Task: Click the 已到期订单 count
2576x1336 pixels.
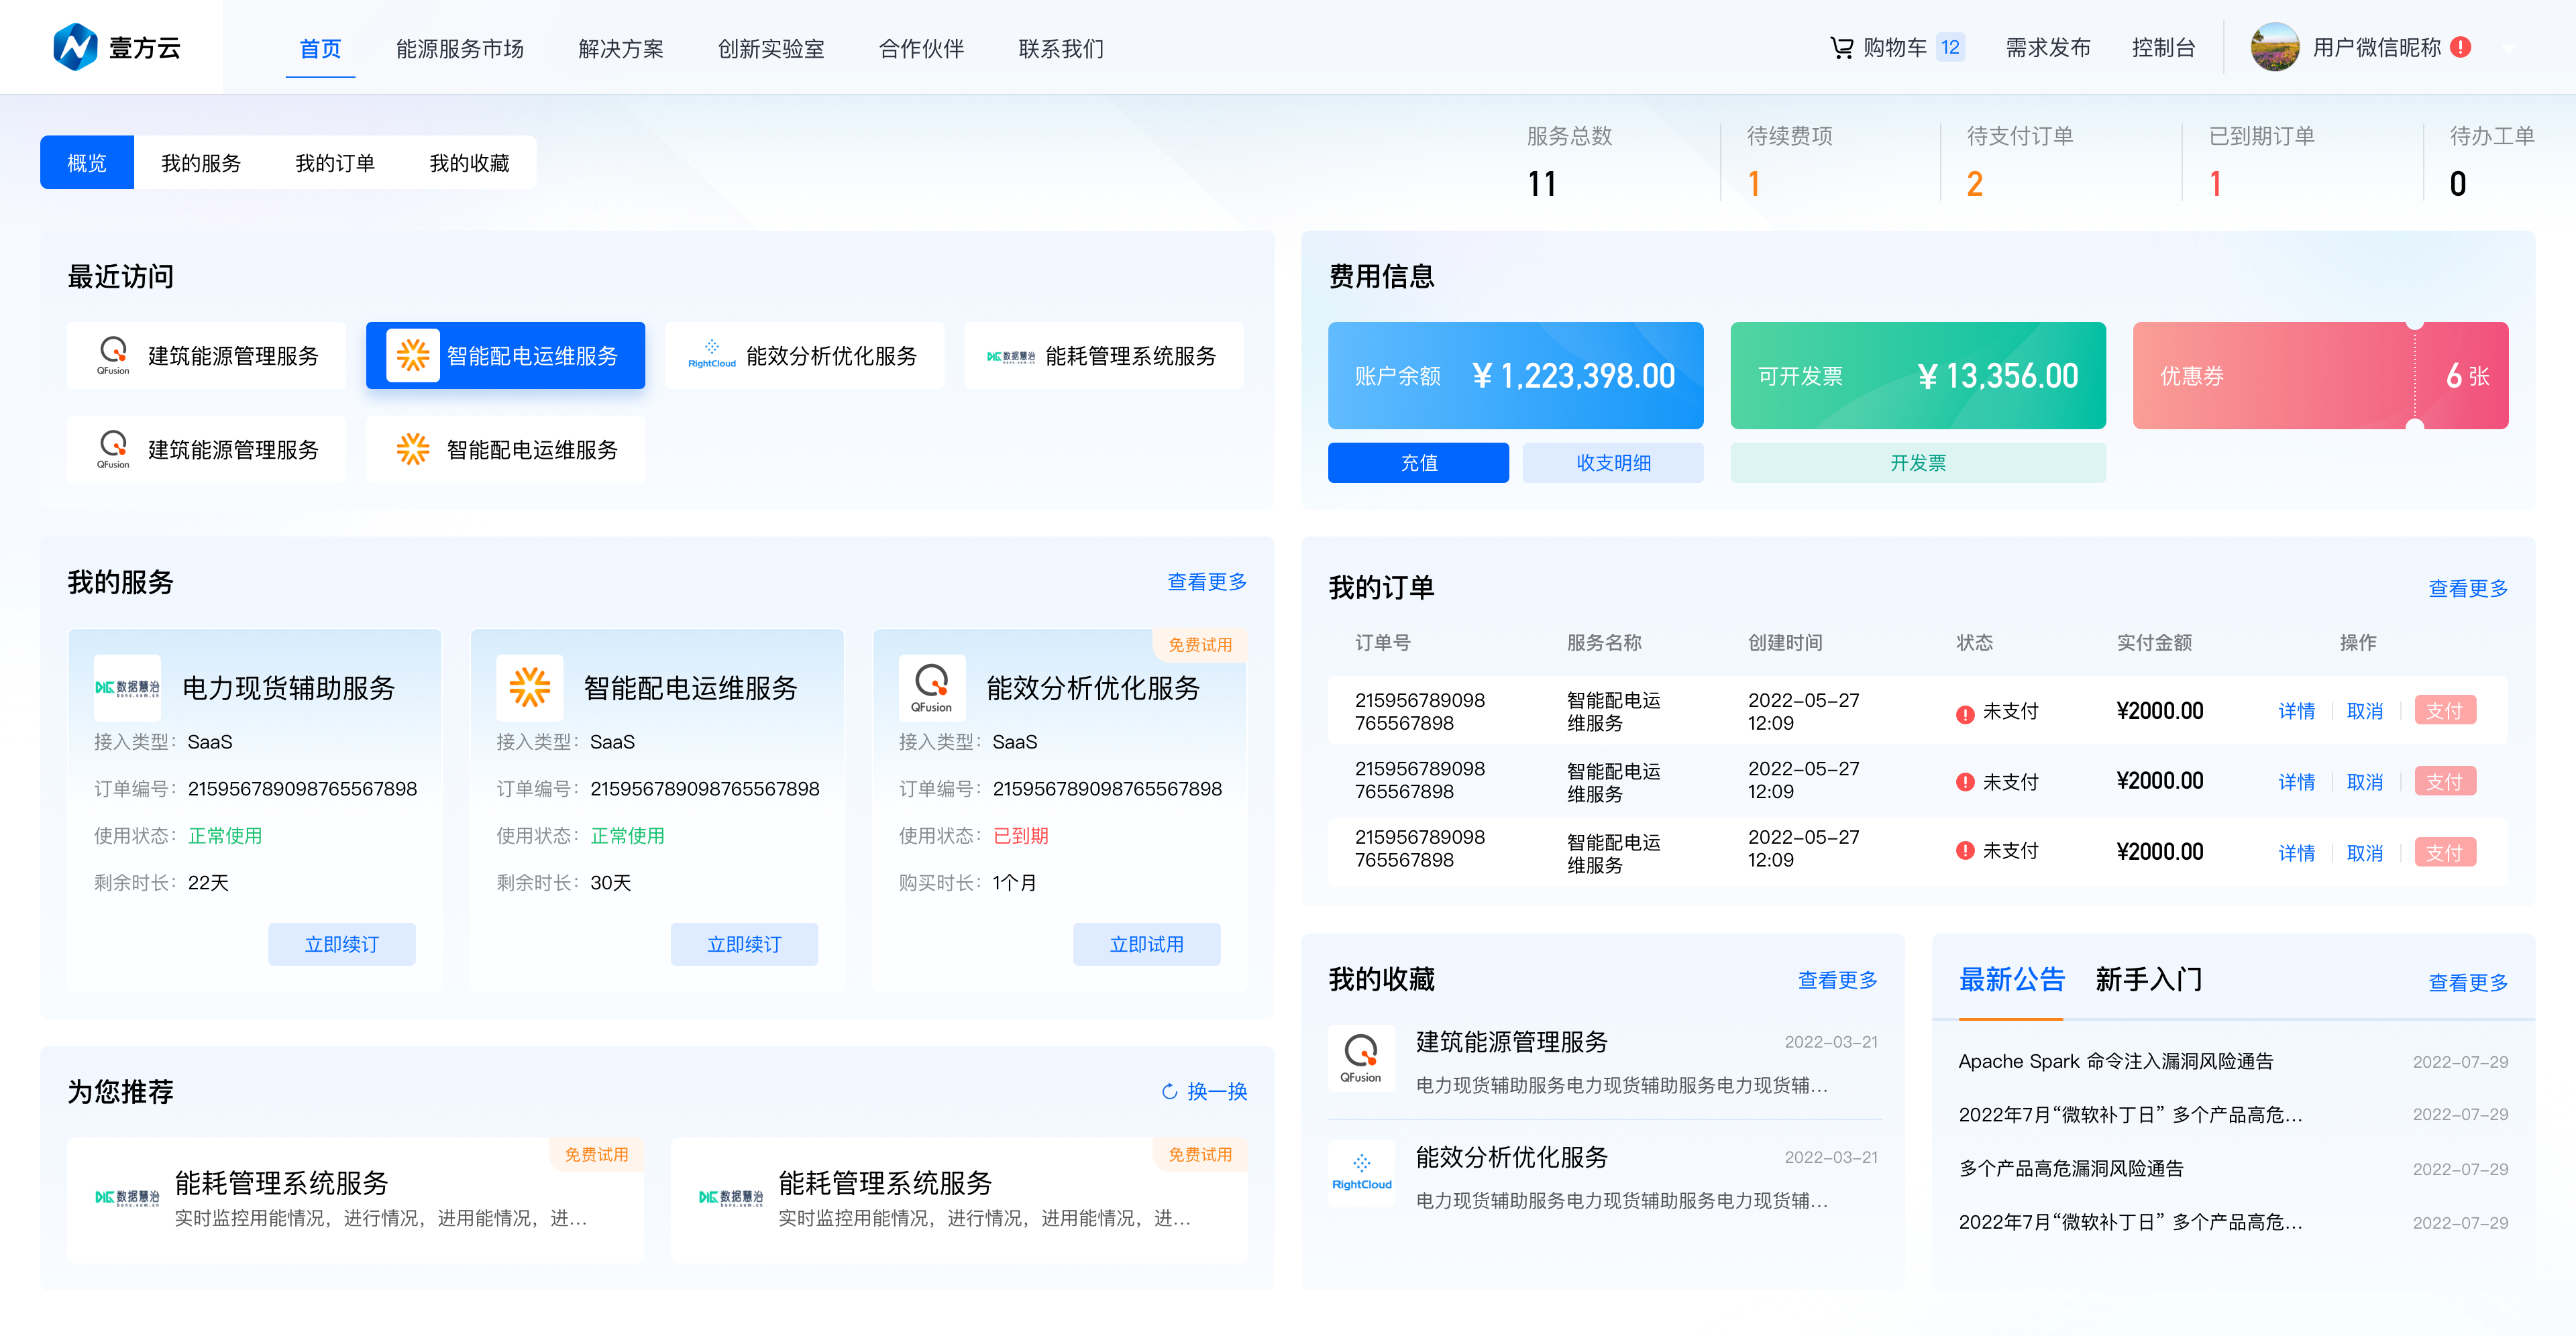Action: pyautogui.click(x=2216, y=184)
